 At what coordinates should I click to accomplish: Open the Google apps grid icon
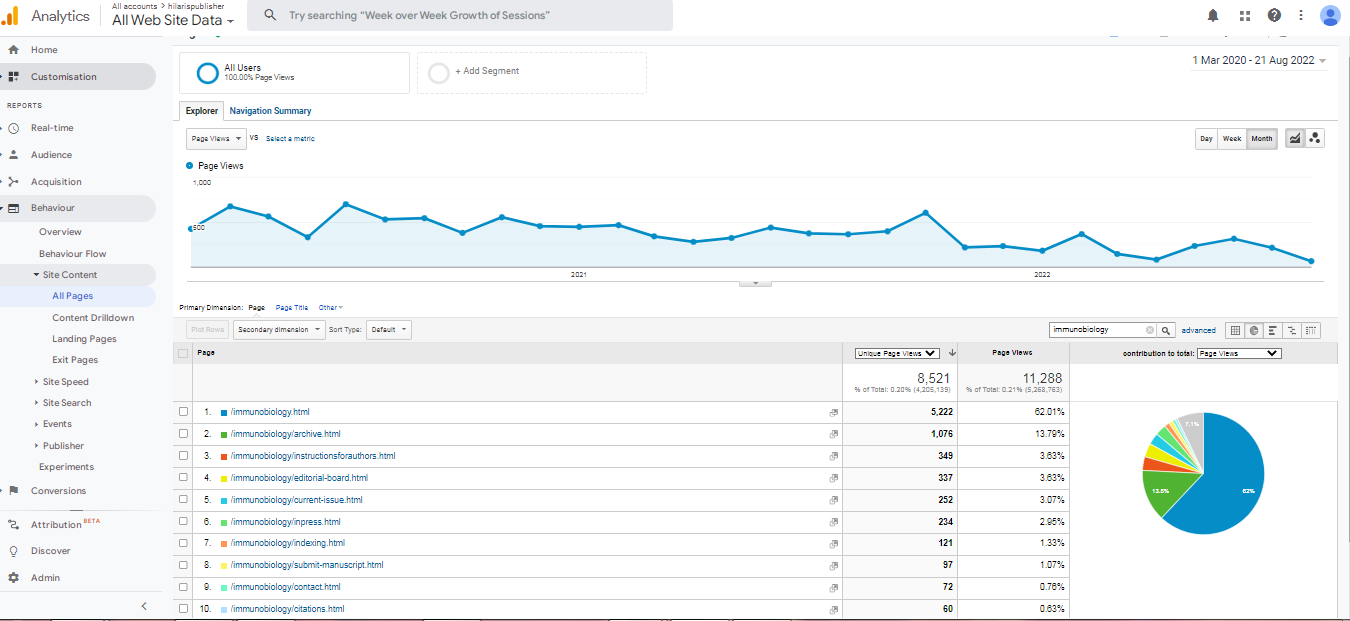pos(1244,15)
